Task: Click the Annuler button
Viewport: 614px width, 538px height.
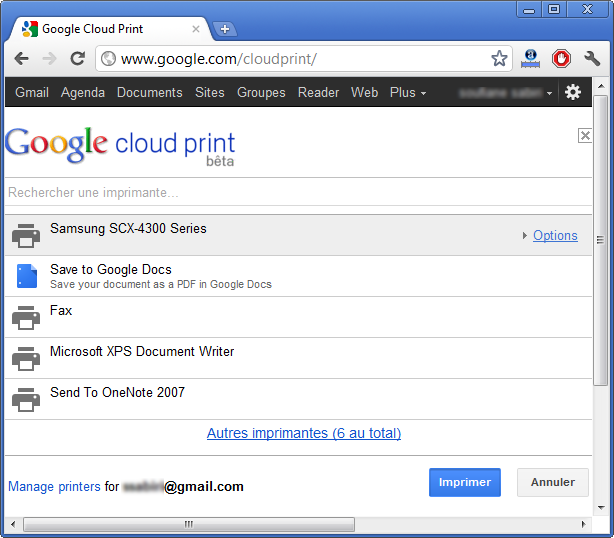Action: click(x=553, y=482)
